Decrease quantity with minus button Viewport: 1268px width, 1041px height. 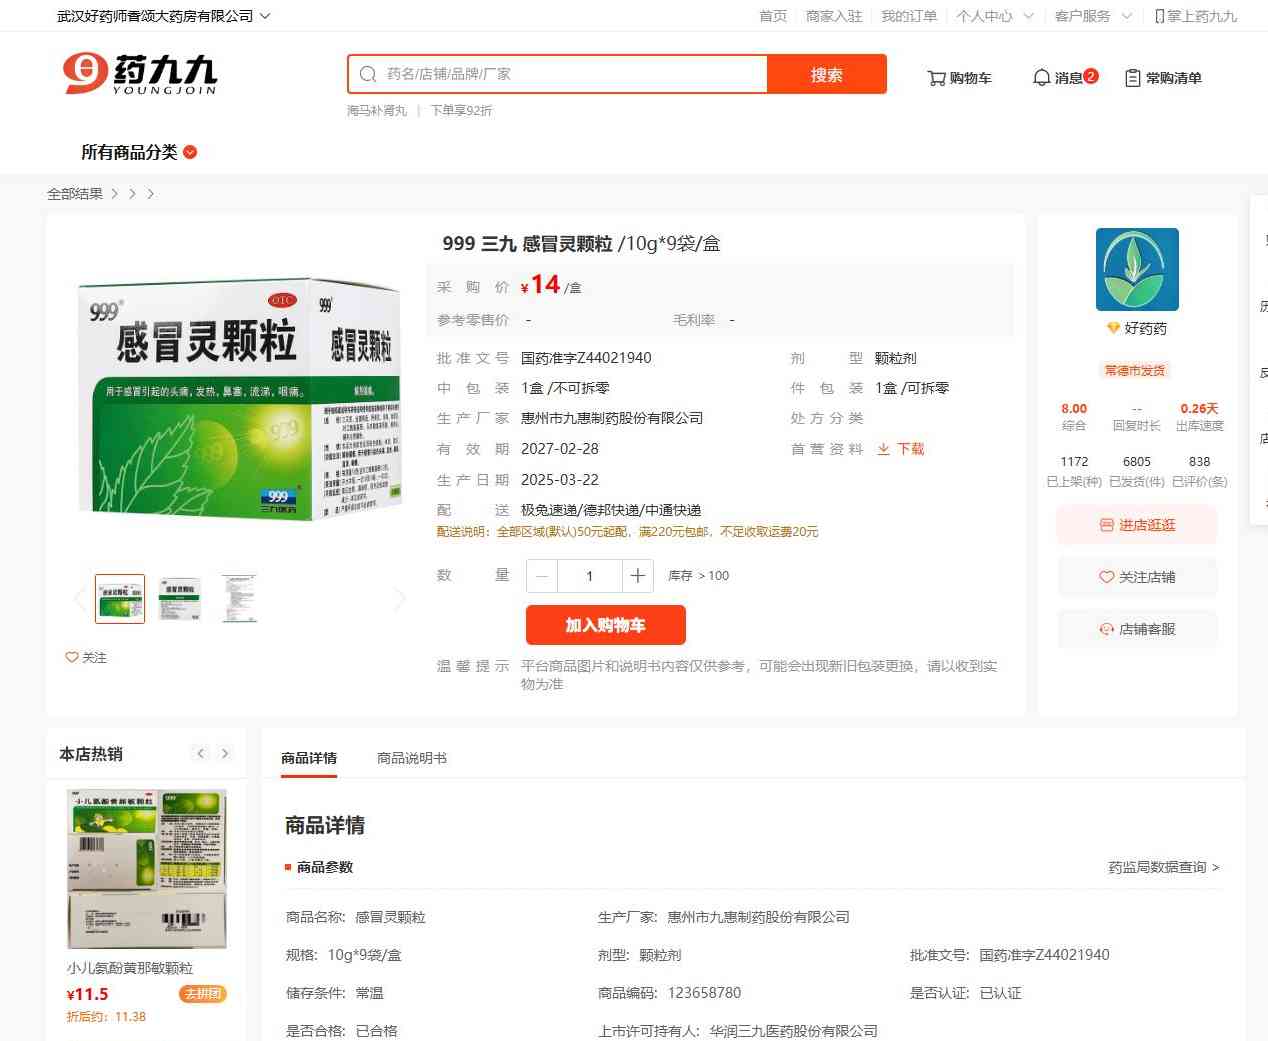(542, 575)
